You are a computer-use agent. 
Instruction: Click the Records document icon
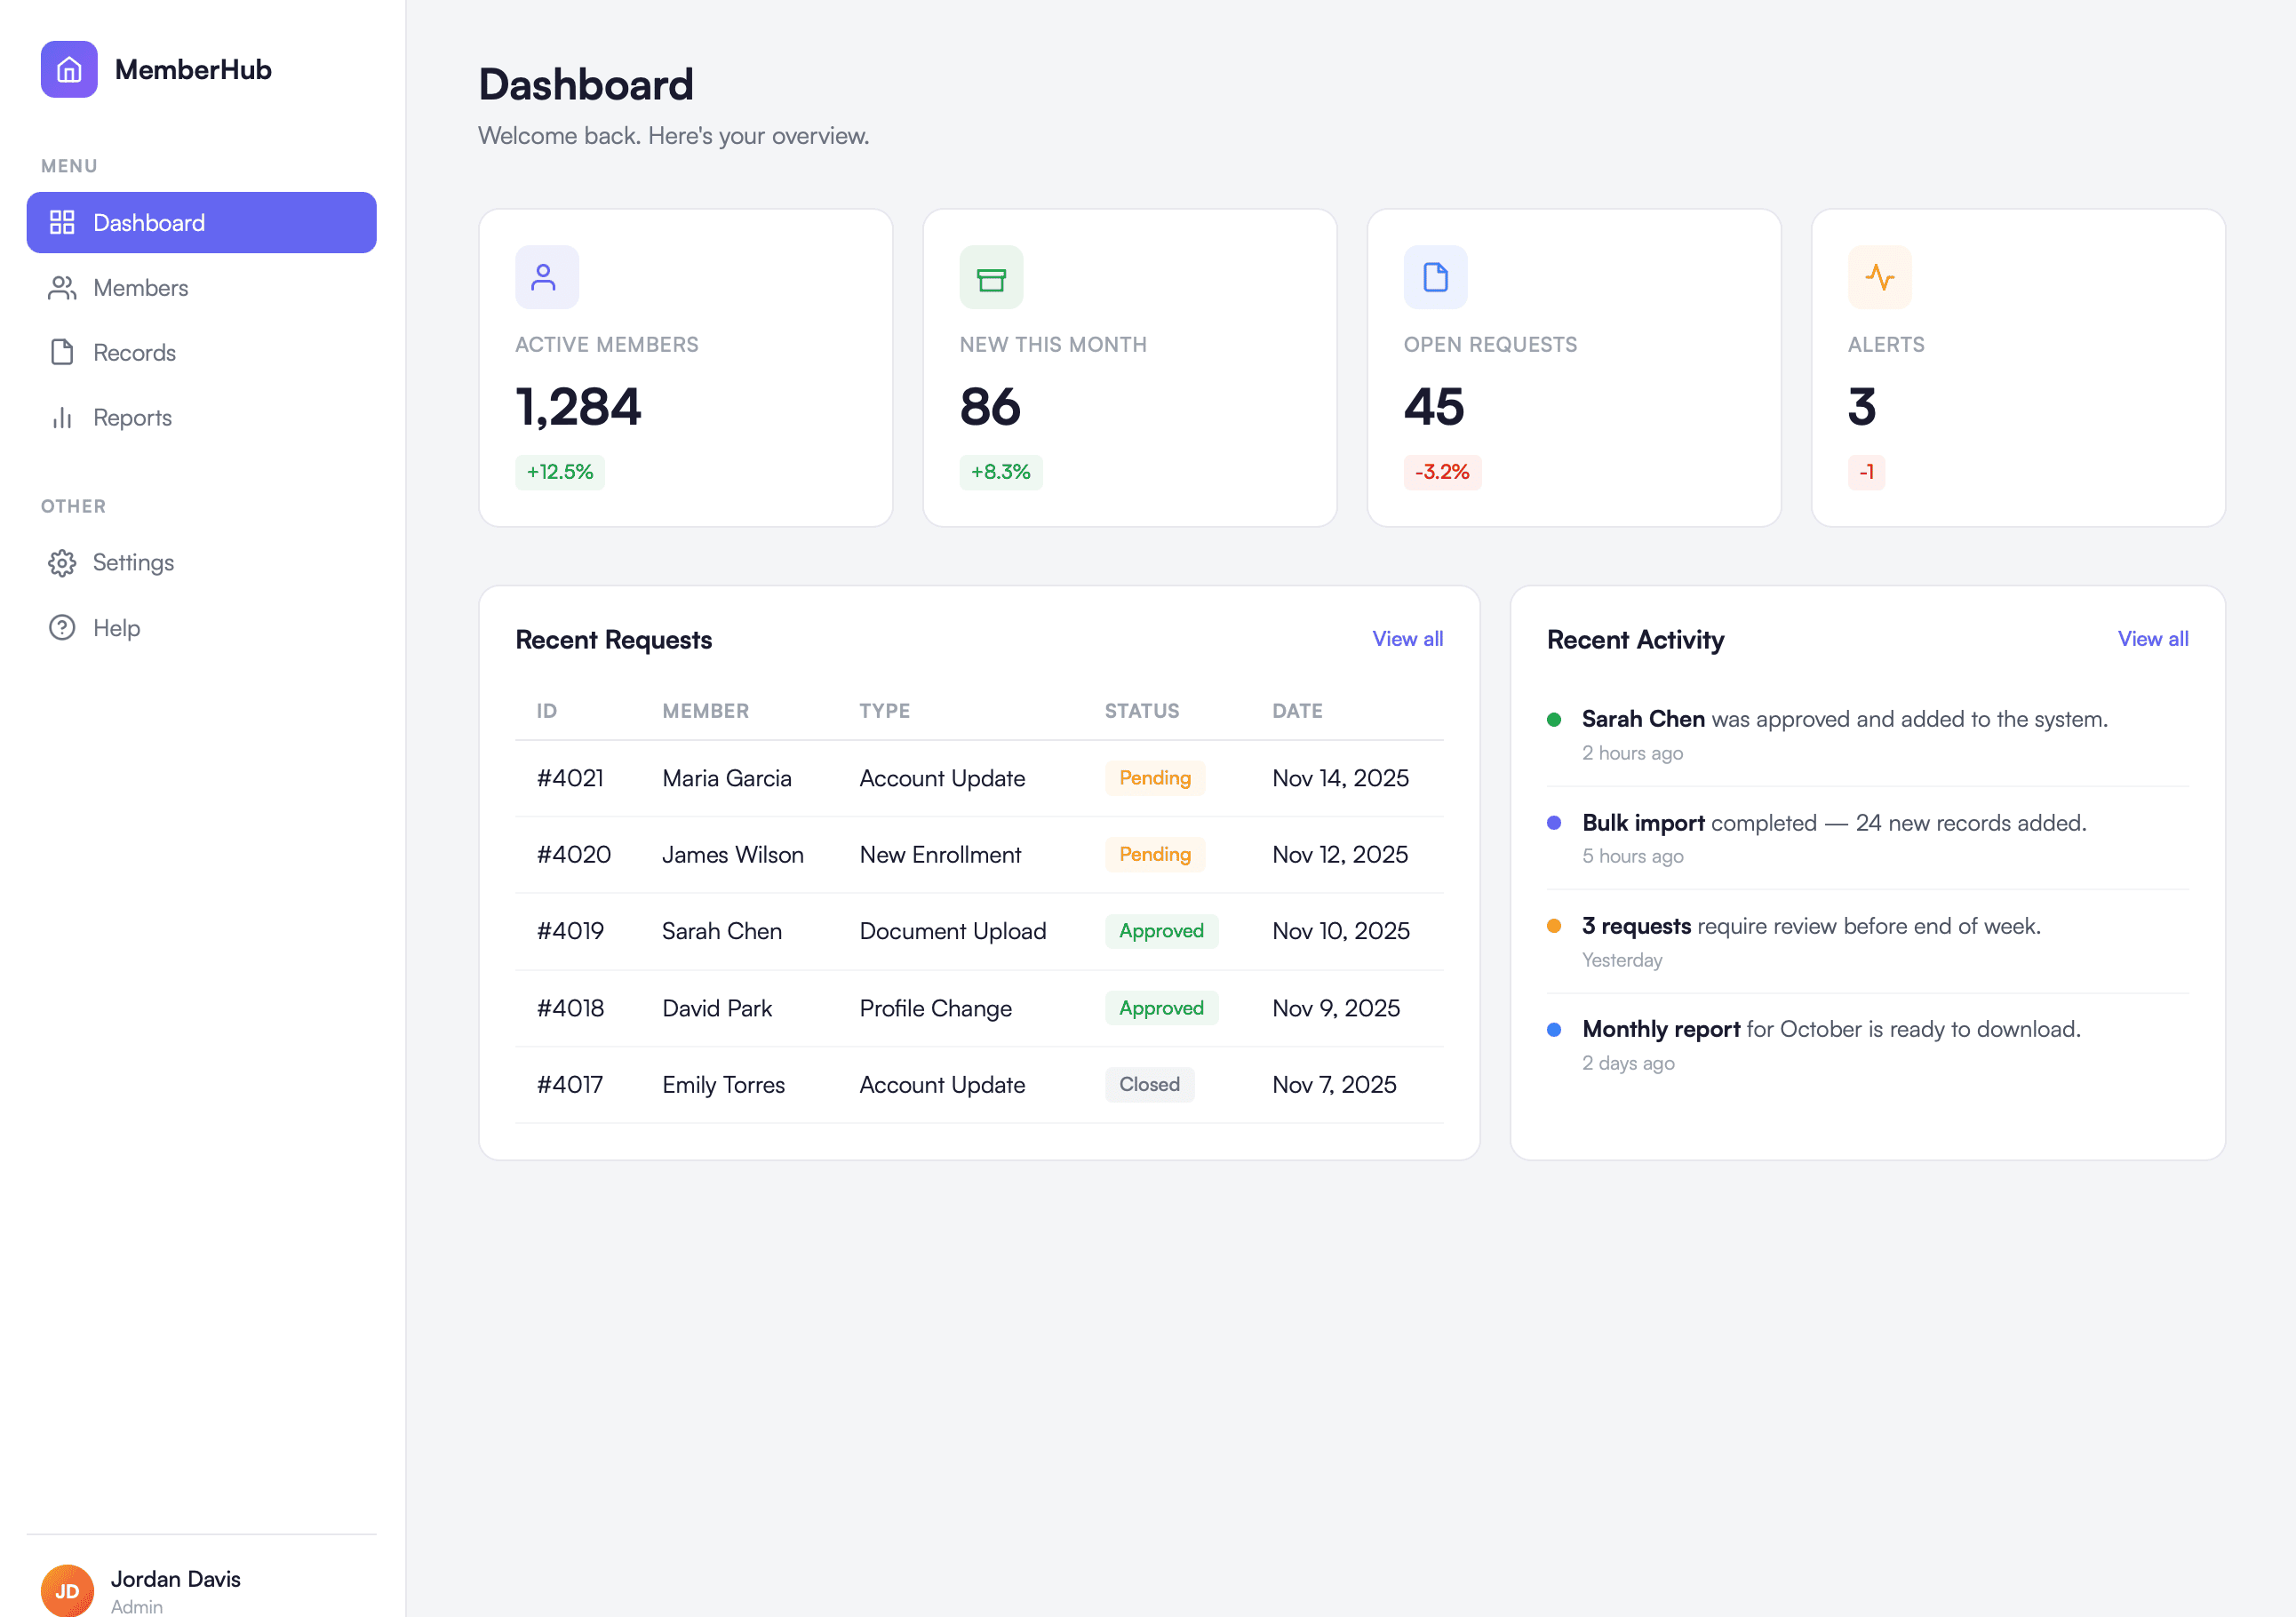(61, 352)
